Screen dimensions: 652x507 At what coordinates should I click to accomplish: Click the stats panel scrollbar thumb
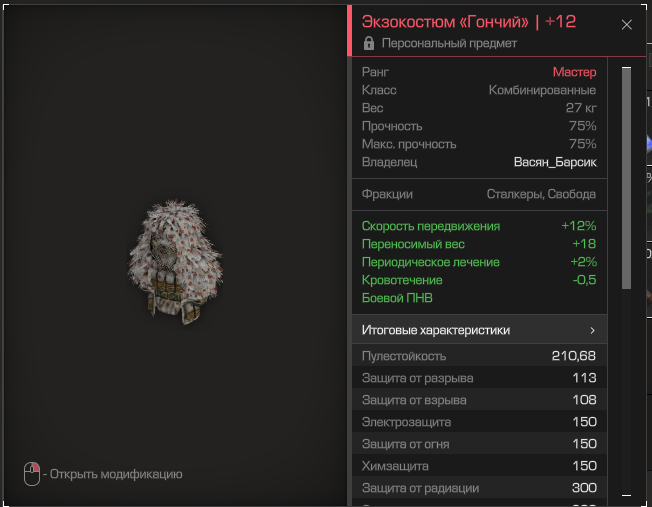pyautogui.click(x=626, y=178)
